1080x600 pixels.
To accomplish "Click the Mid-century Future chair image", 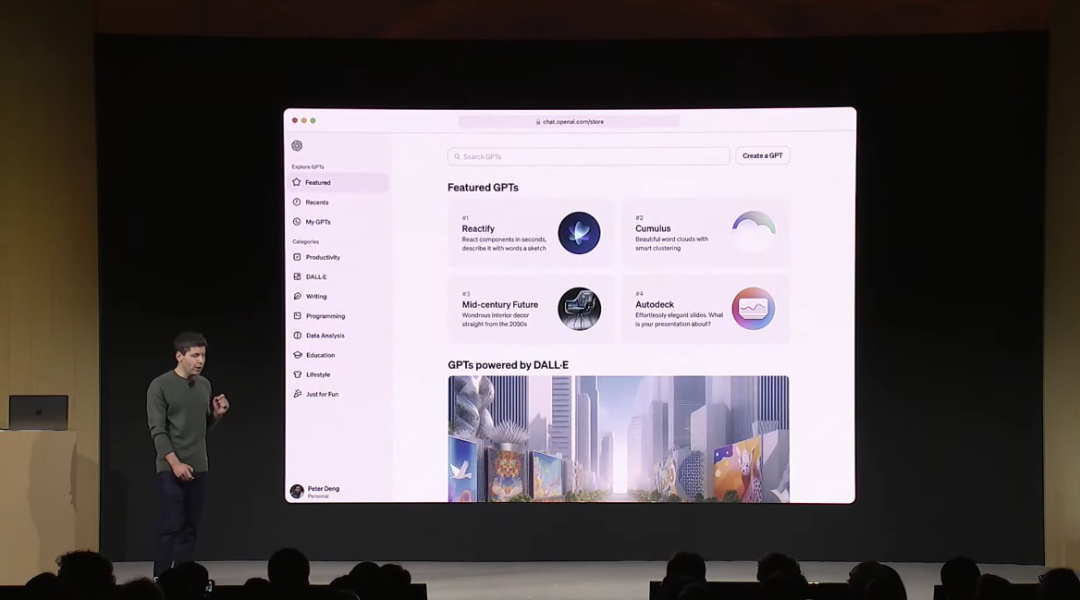I will (579, 309).
